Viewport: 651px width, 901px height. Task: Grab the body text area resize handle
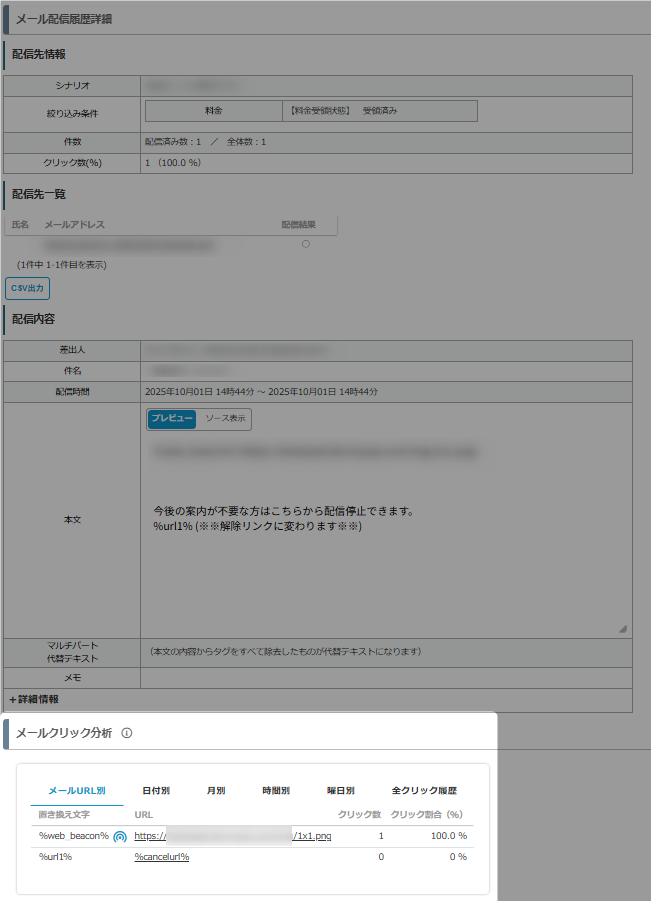(622, 629)
